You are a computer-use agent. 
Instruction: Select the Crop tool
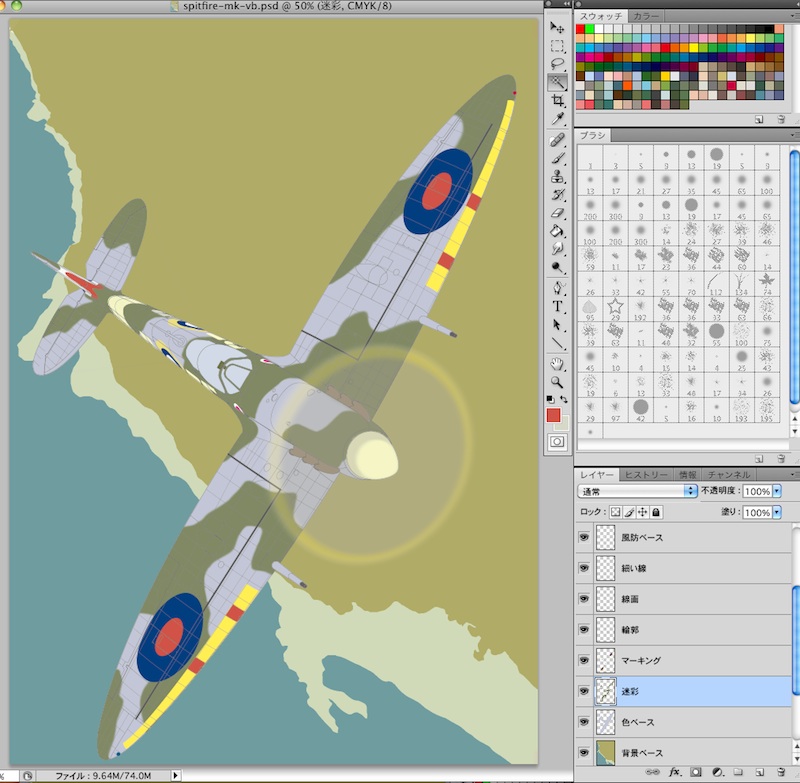[x=557, y=100]
